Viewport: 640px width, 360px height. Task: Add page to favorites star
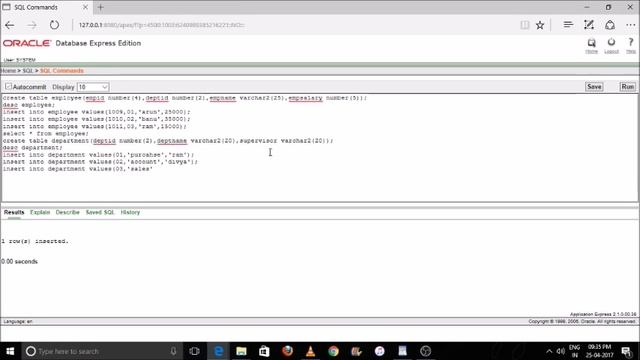coord(540,25)
